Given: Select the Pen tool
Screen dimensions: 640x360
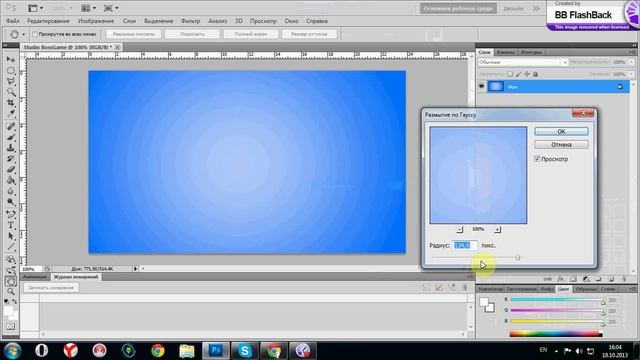Looking at the screenshot, I should (x=11, y=214).
